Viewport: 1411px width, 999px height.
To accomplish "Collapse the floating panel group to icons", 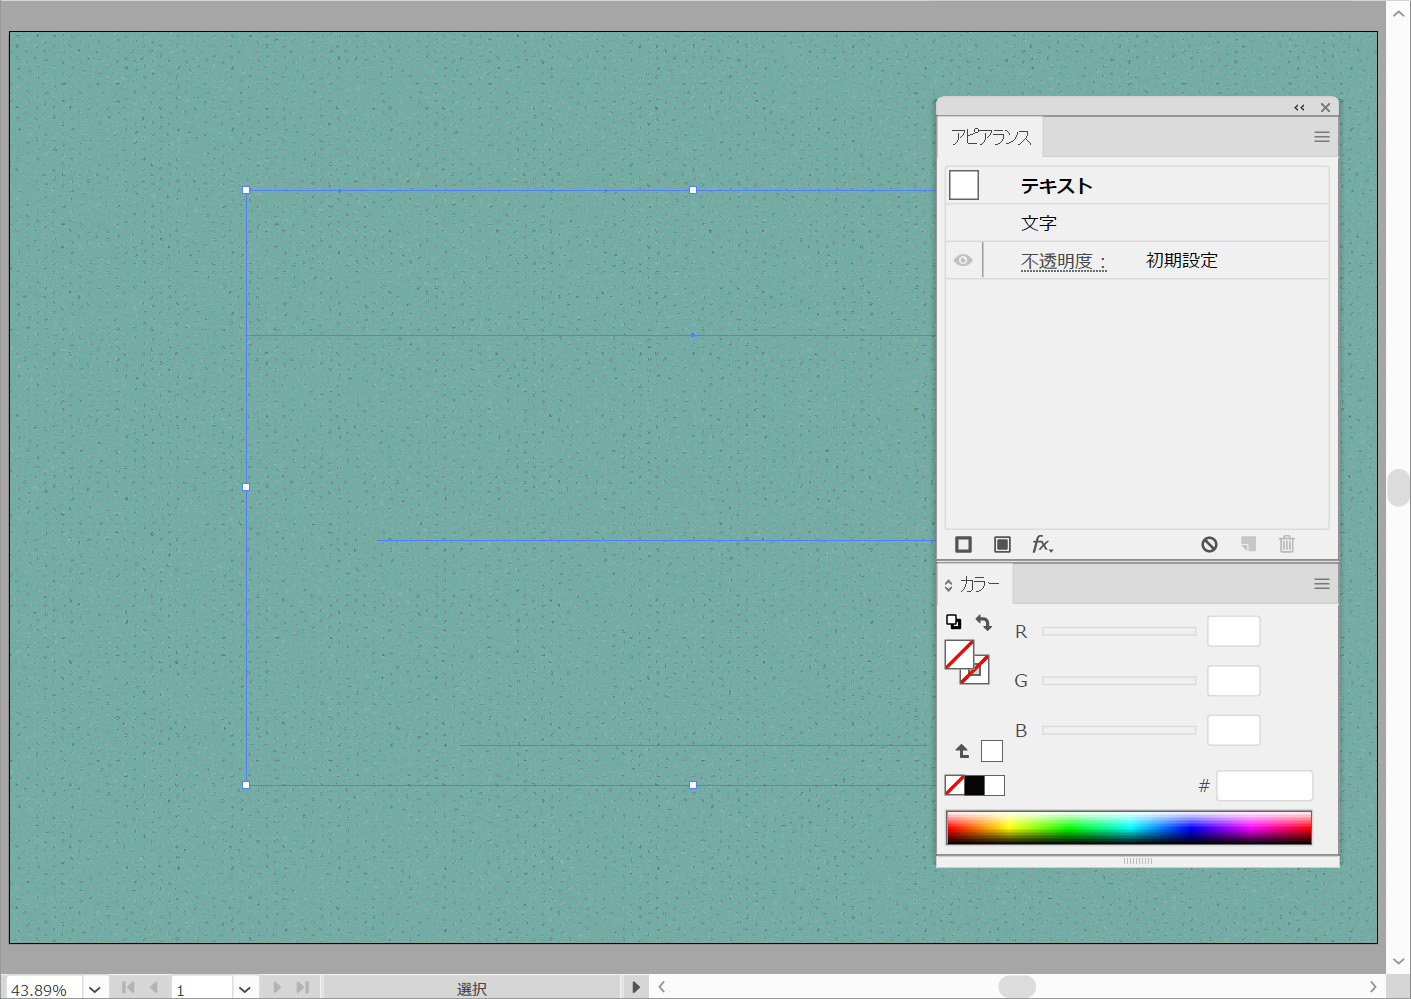I will 1299,107.
